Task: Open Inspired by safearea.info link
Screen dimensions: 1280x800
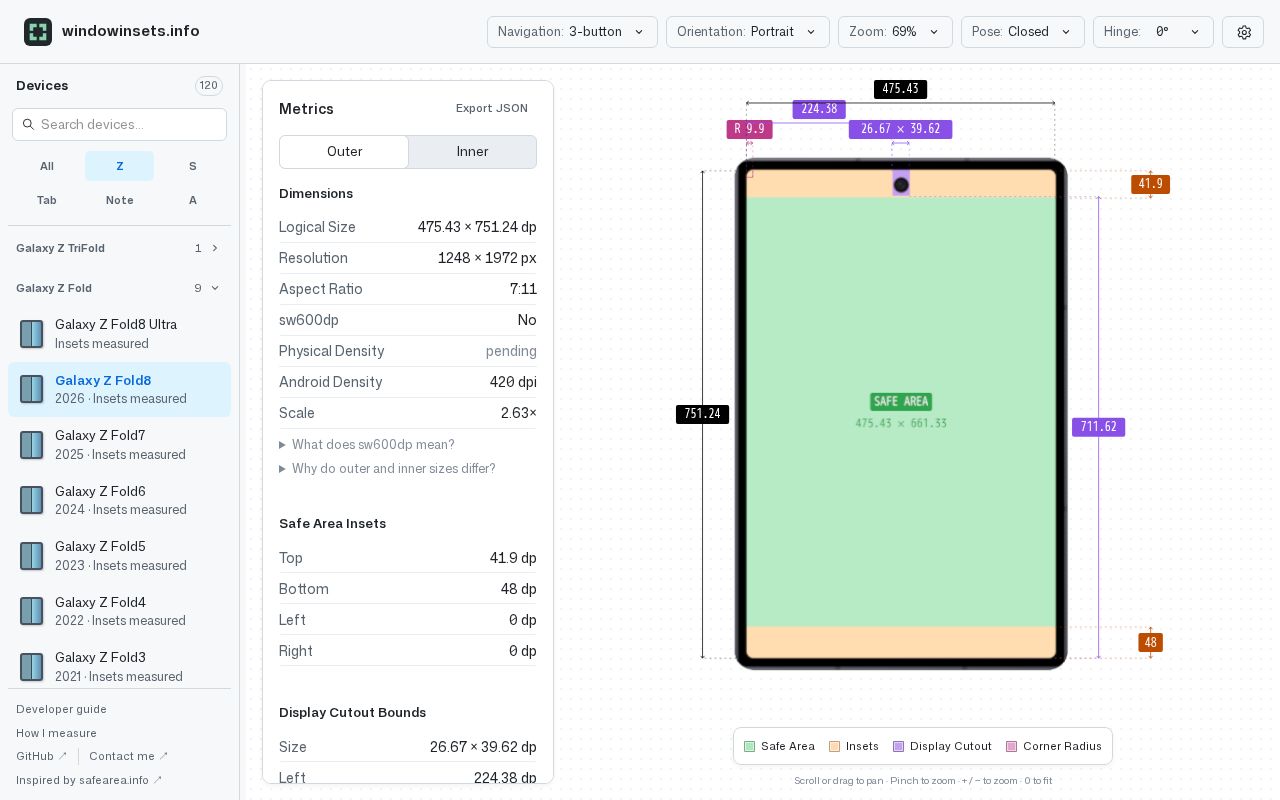Action: tap(89, 780)
